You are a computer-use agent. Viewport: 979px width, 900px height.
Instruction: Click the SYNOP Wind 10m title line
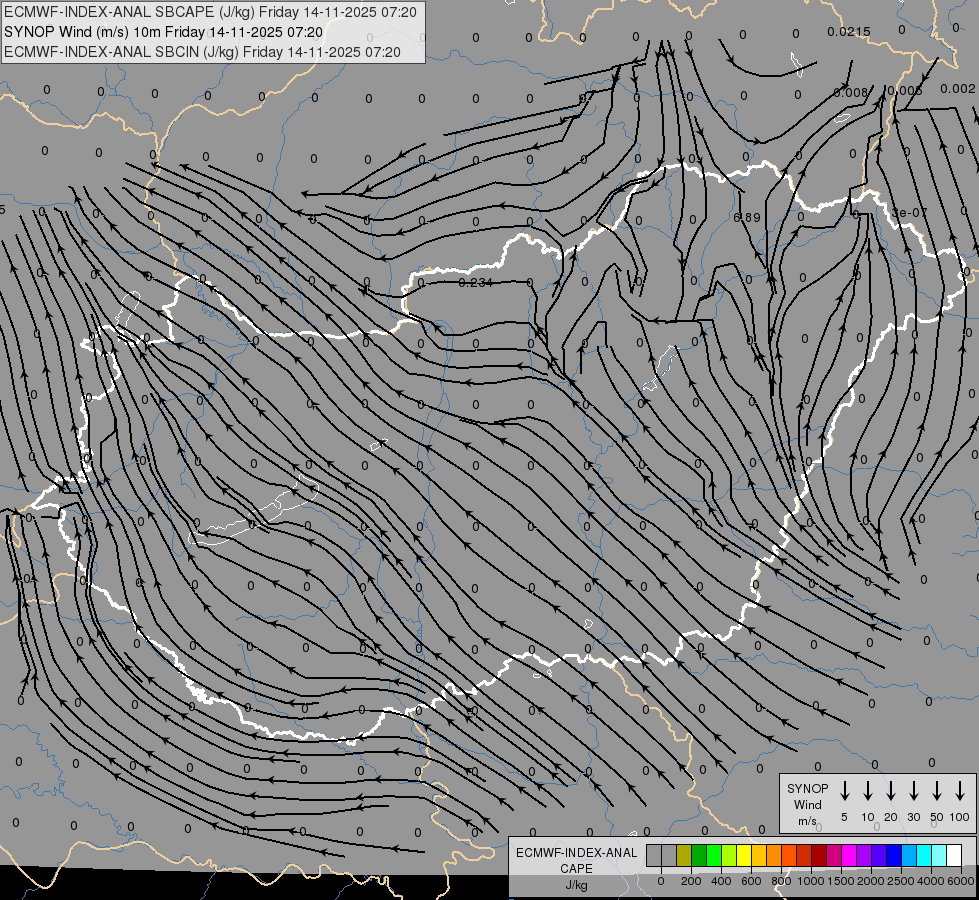164,32
